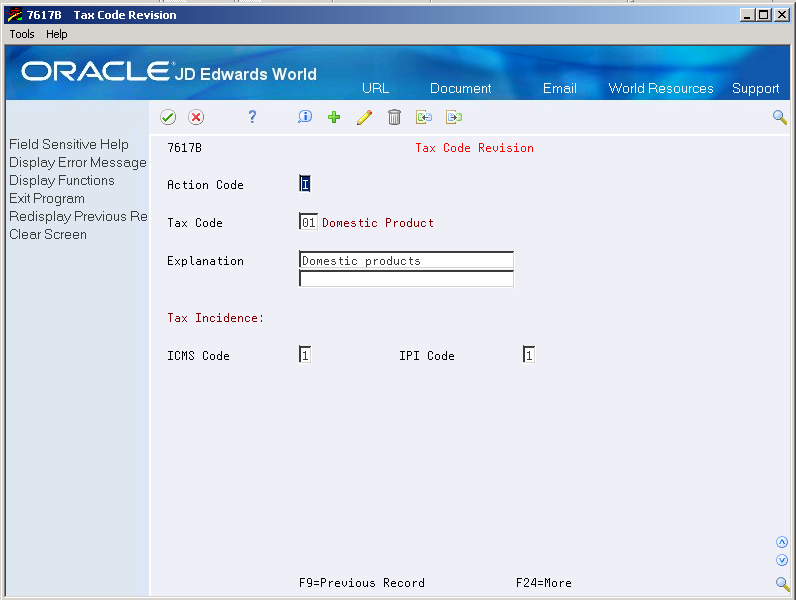
Task: Select Display Error Message
Action: [78, 162]
